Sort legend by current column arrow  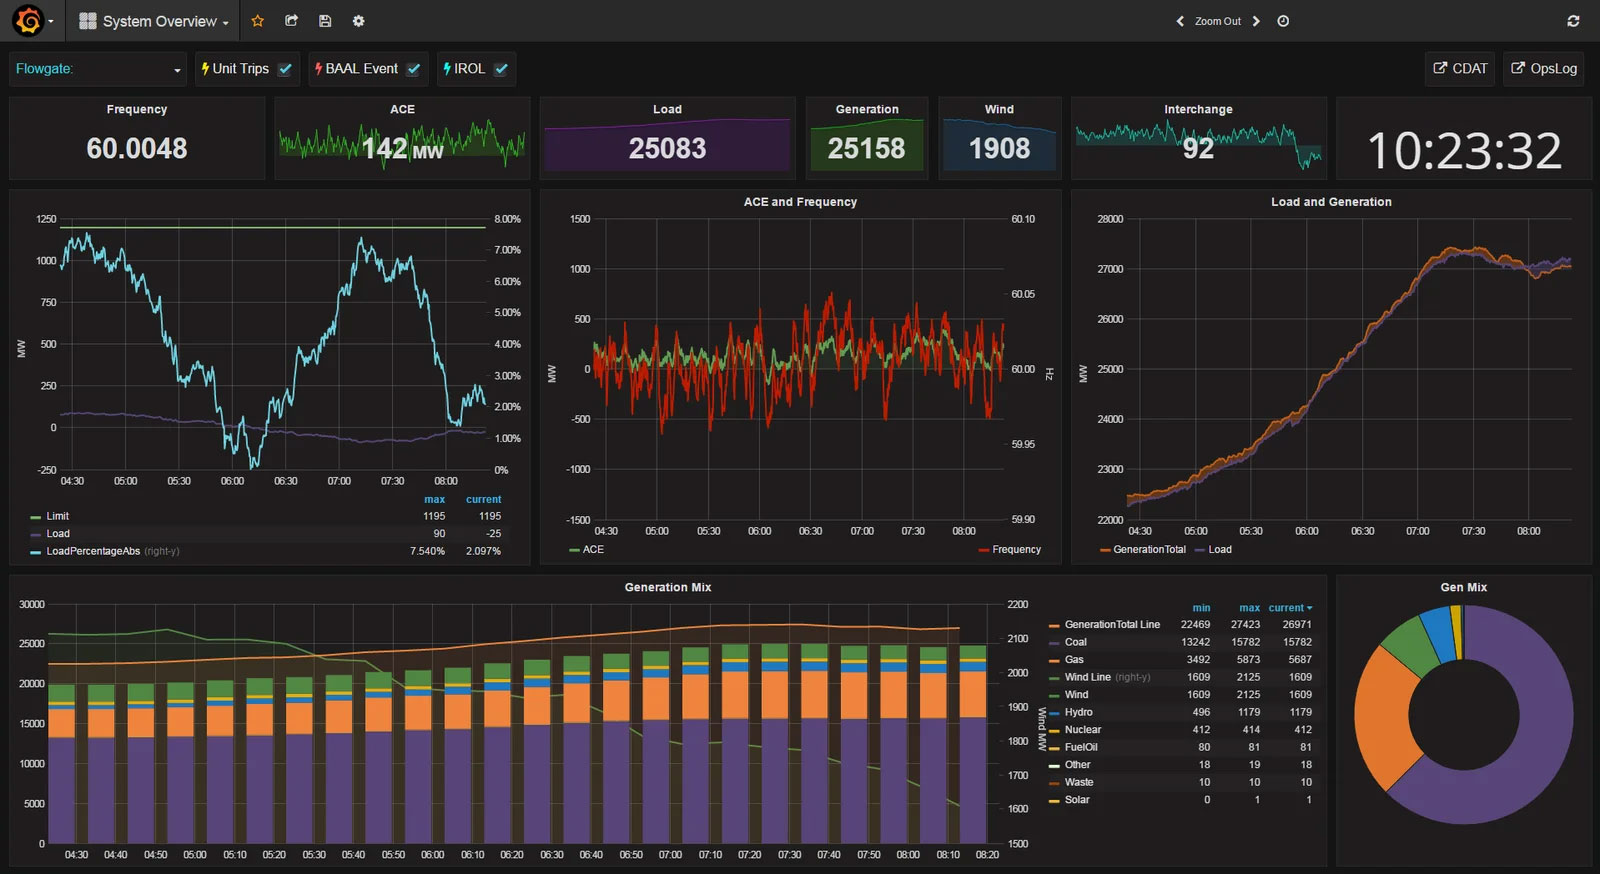click(x=1309, y=608)
